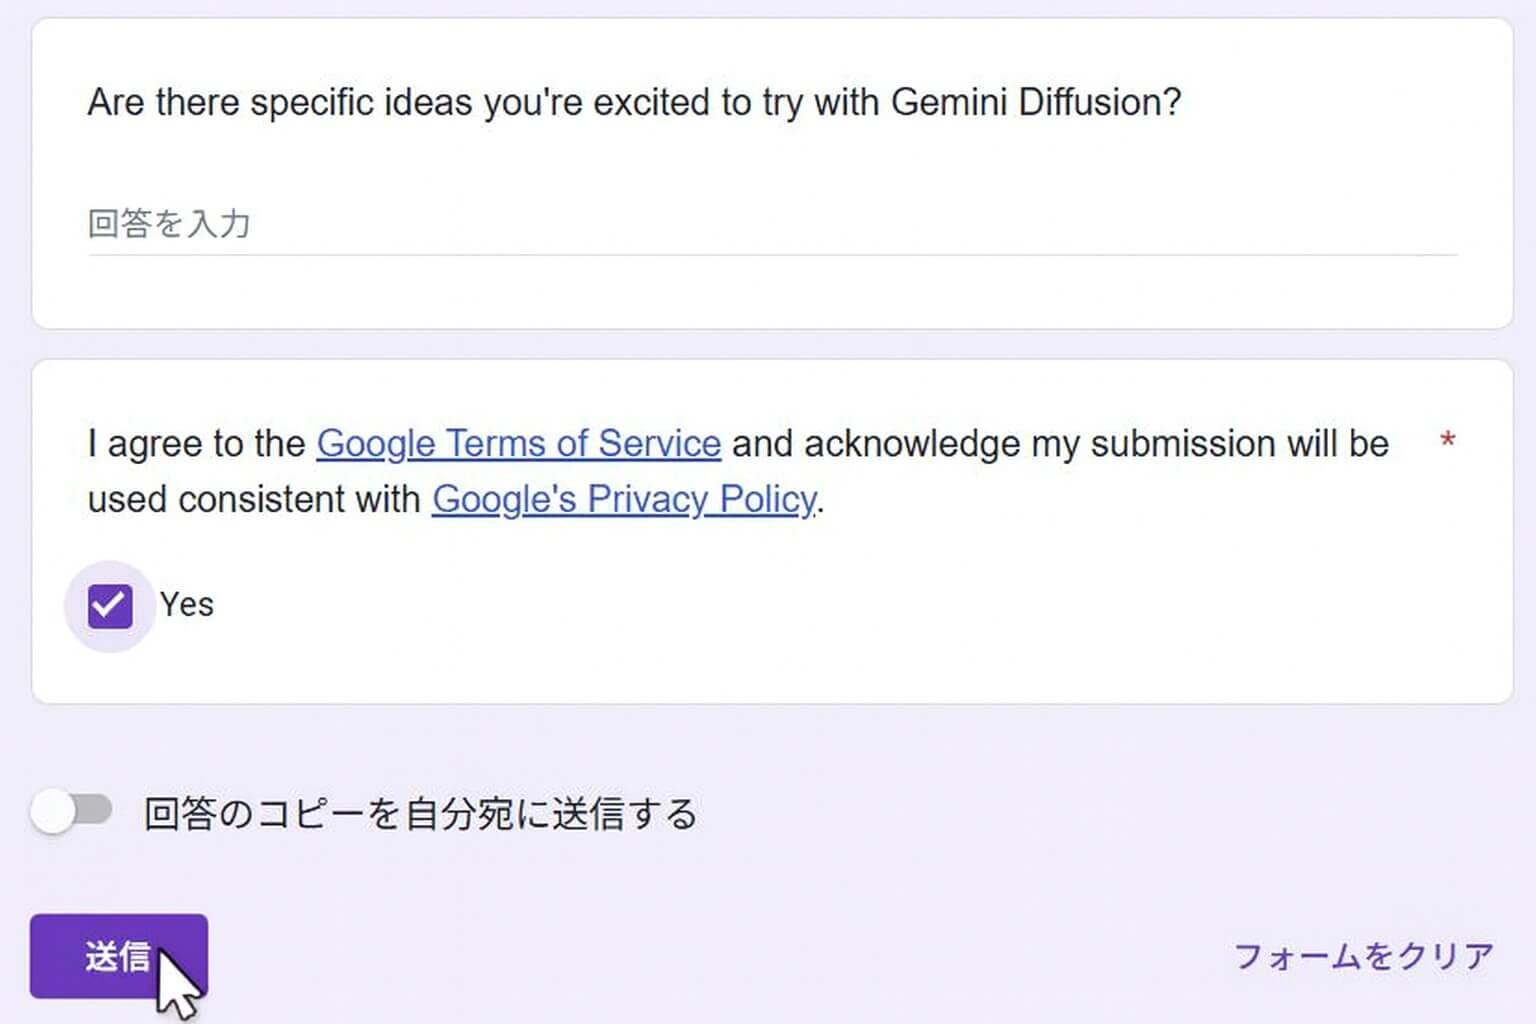
Task: Click フォームをクリア to clear the form
Action: click(1363, 956)
